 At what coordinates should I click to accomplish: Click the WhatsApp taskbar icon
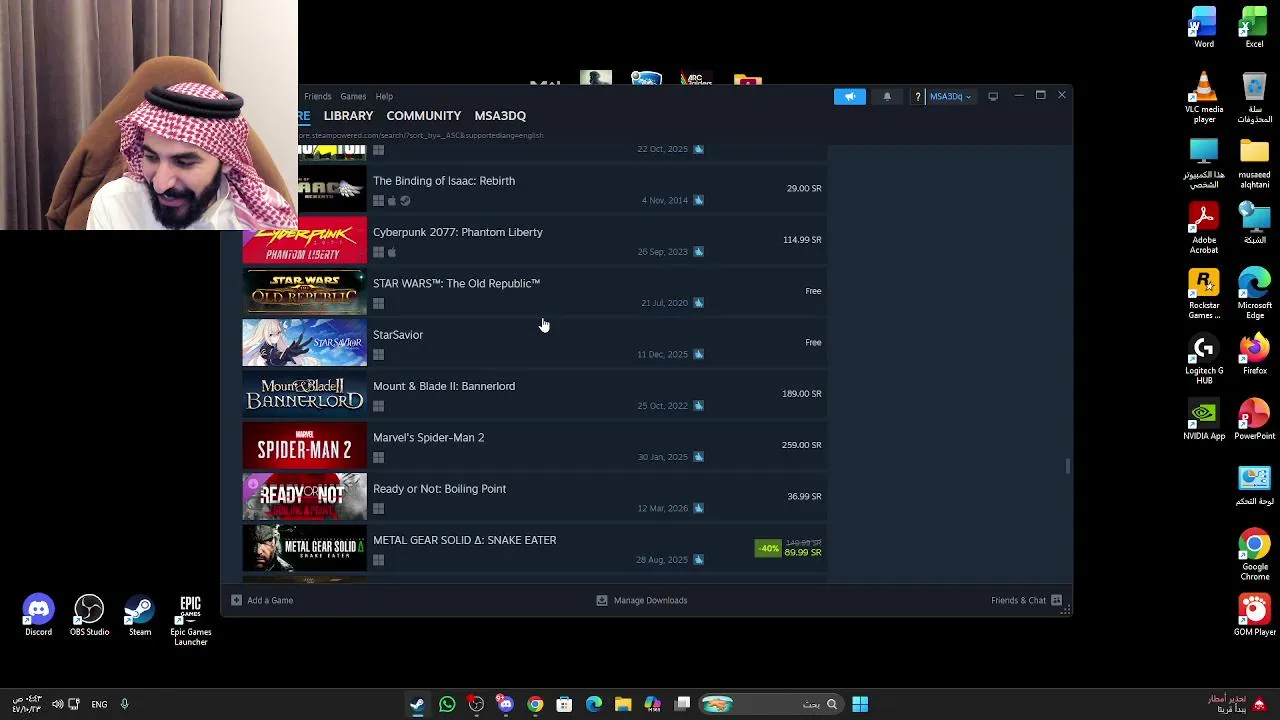tap(447, 704)
